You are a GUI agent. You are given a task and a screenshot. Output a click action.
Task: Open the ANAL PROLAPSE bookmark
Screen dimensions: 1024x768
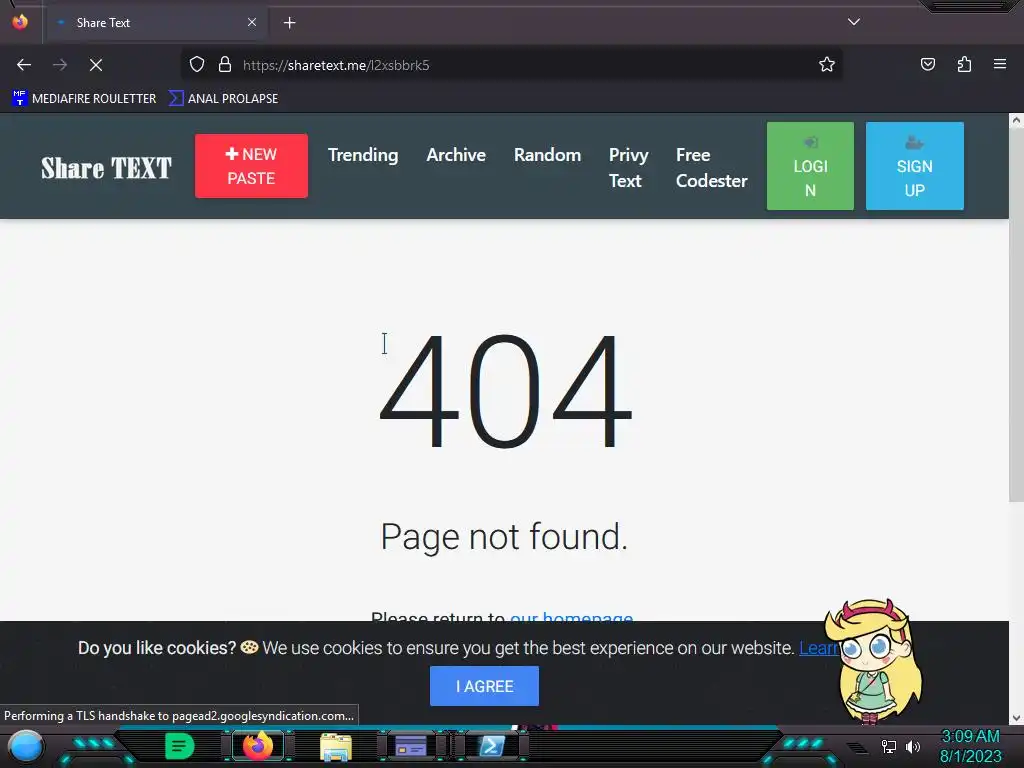pyautogui.click(x=223, y=99)
